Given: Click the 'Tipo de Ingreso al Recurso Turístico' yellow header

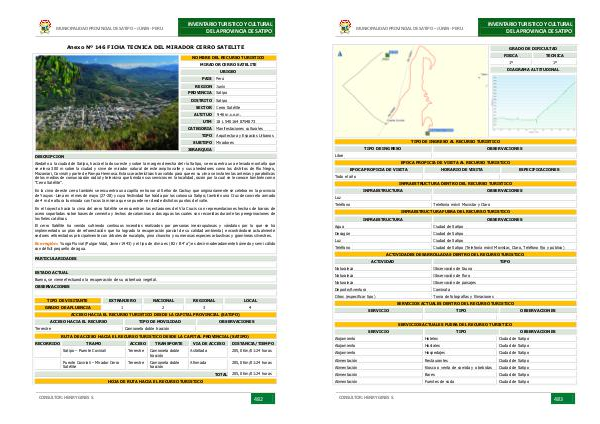Looking at the screenshot, I should [x=455, y=142].
